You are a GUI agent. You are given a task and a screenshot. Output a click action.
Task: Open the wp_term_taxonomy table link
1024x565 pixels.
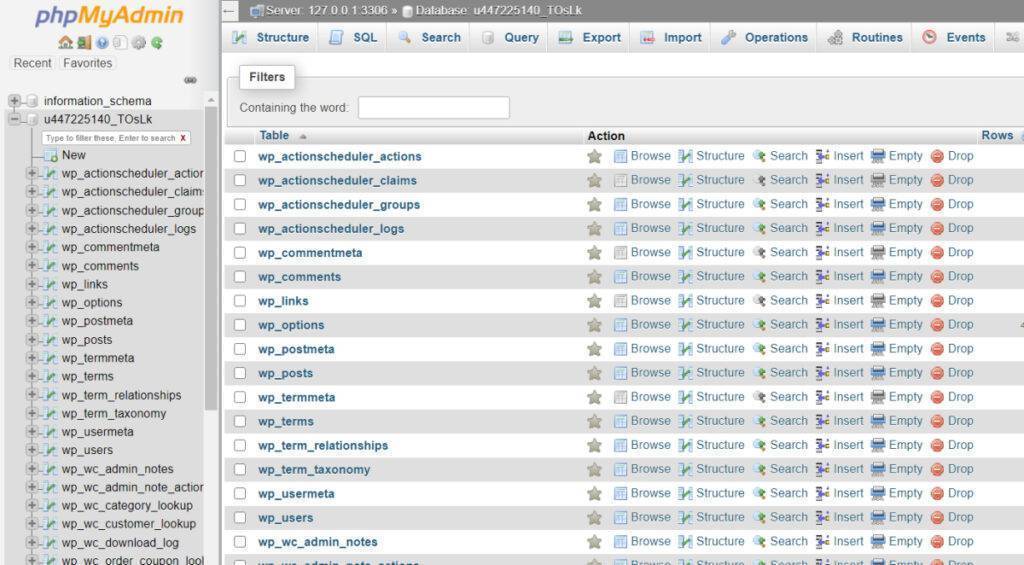coord(314,470)
